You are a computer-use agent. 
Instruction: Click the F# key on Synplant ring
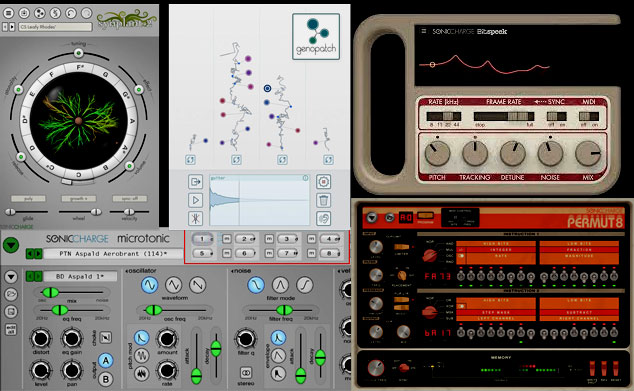80,68
